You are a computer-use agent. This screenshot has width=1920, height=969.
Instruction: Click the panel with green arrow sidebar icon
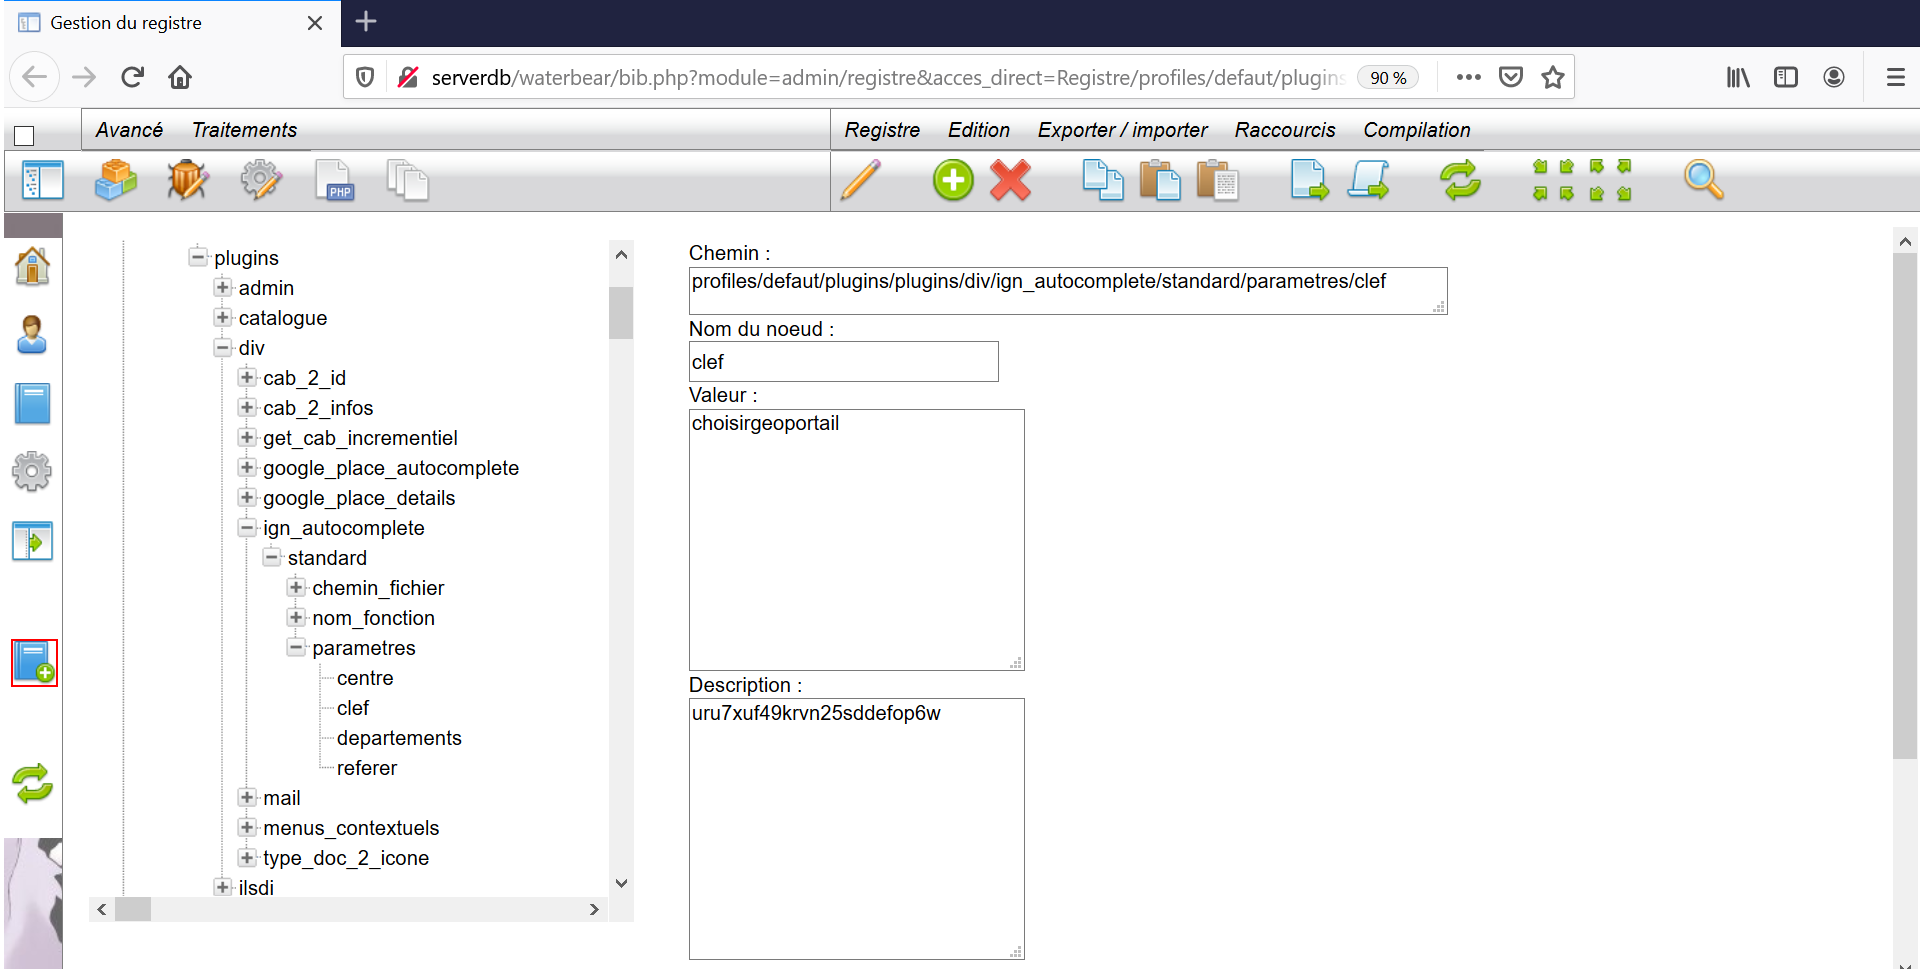click(32, 541)
